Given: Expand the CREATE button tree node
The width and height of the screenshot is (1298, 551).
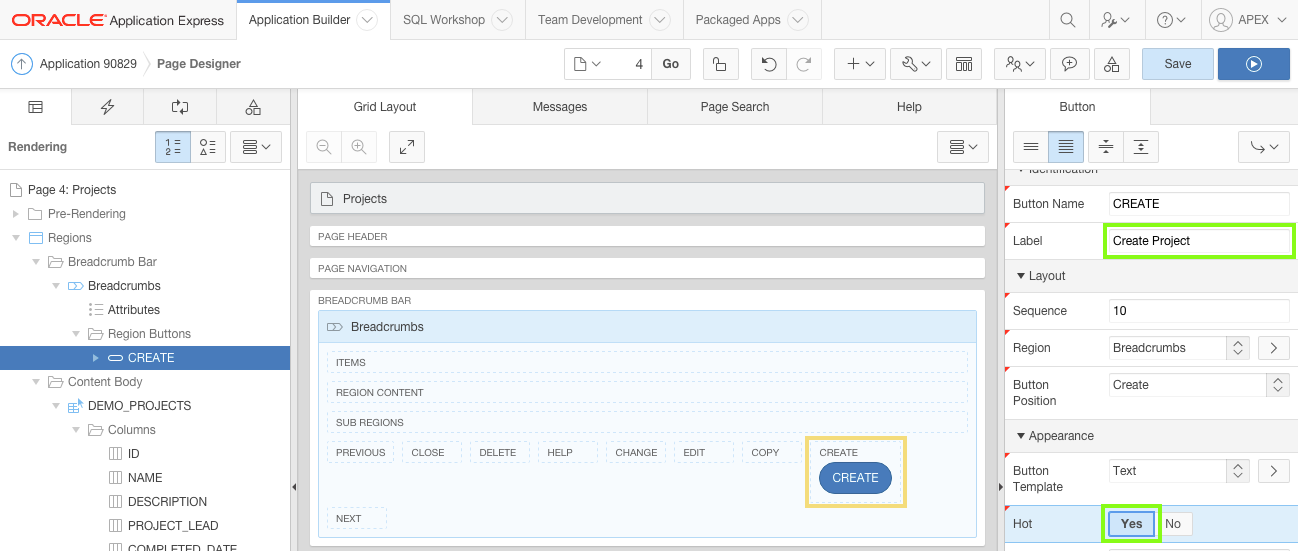Looking at the screenshot, I should (95, 358).
